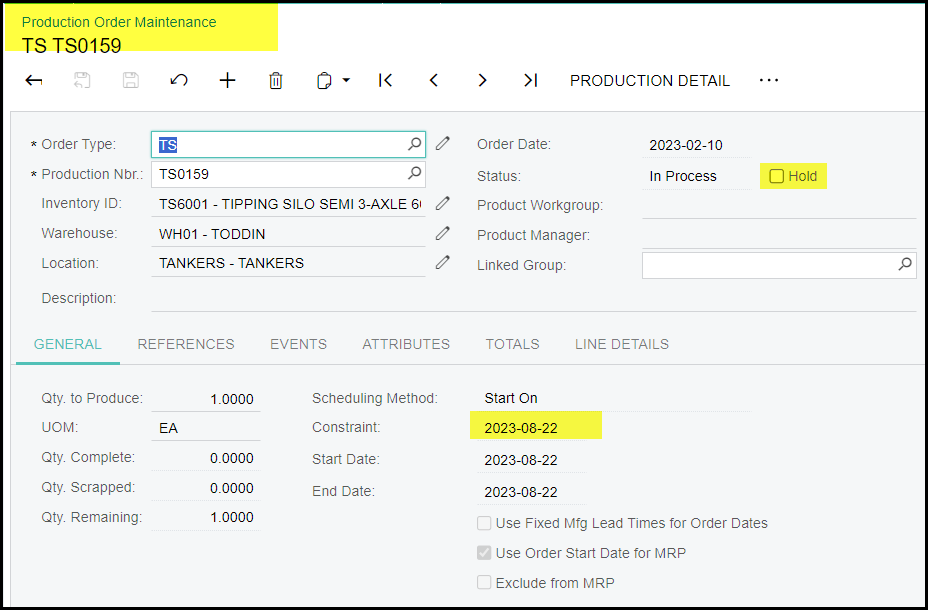
Task: Check the Exclude from MRP box
Action: (x=484, y=582)
